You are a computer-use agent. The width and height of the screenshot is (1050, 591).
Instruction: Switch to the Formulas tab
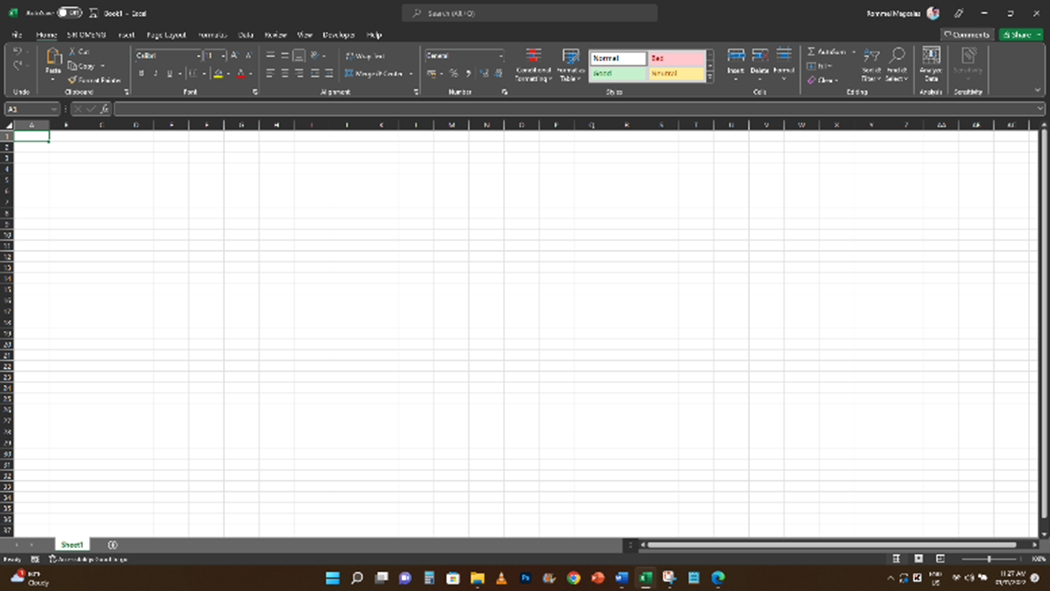(212, 35)
